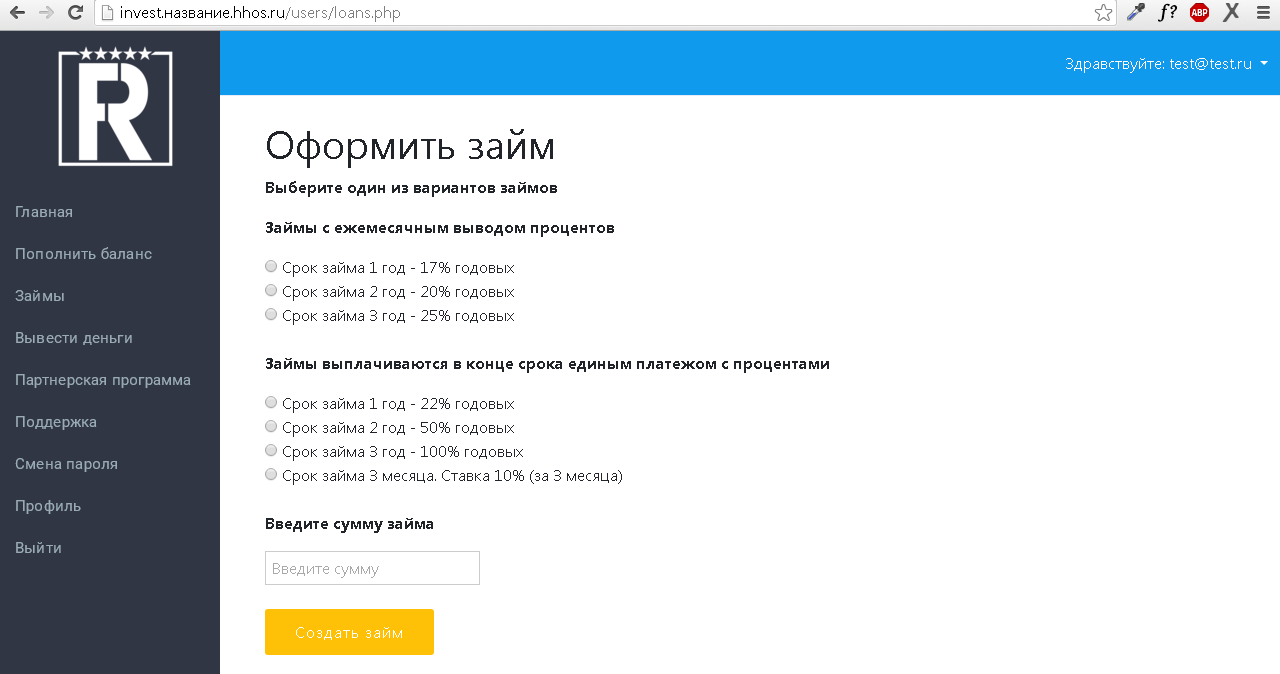Open Займы in the sidebar menu
This screenshot has width=1280, height=674.
40,296
